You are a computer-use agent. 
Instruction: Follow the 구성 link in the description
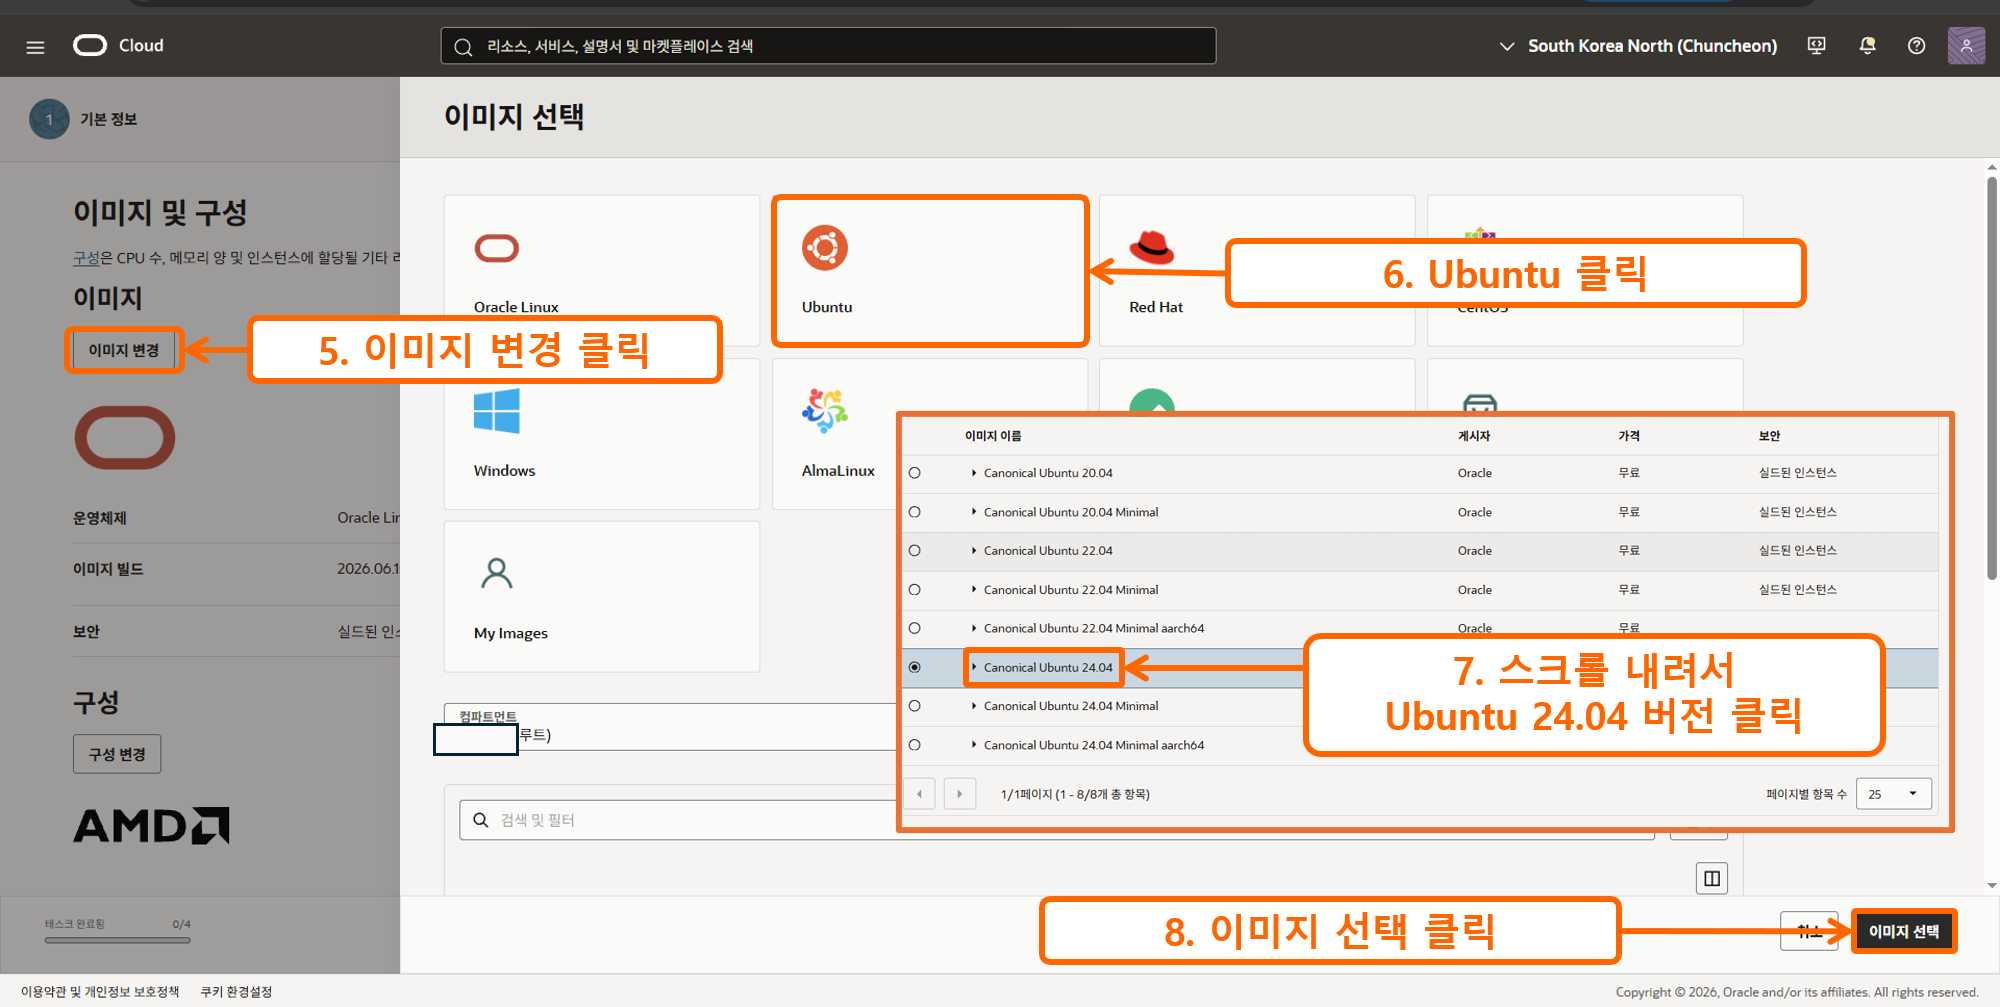pos(86,258)
